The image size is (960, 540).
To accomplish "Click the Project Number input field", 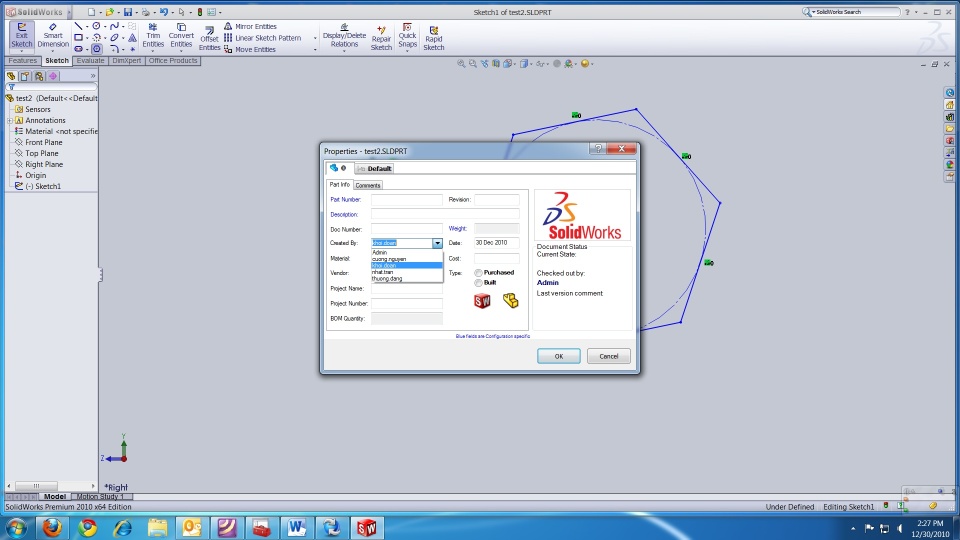I will click(407, 304).
